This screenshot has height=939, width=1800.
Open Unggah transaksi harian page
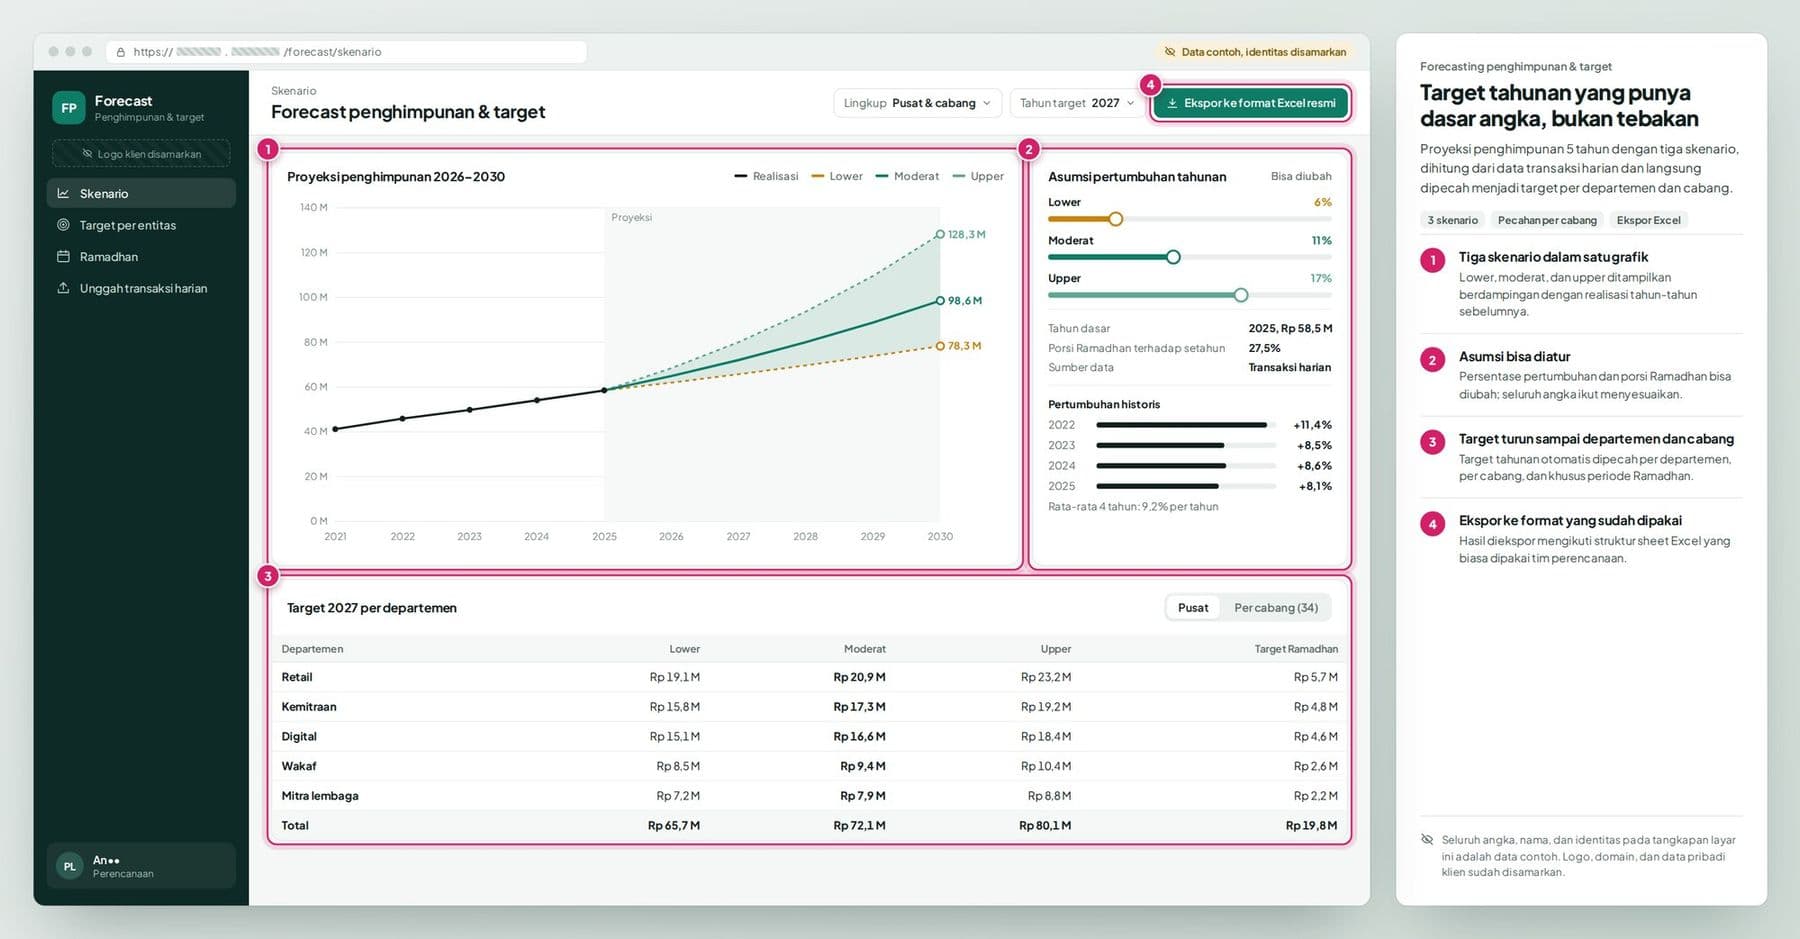pos(141,288)
